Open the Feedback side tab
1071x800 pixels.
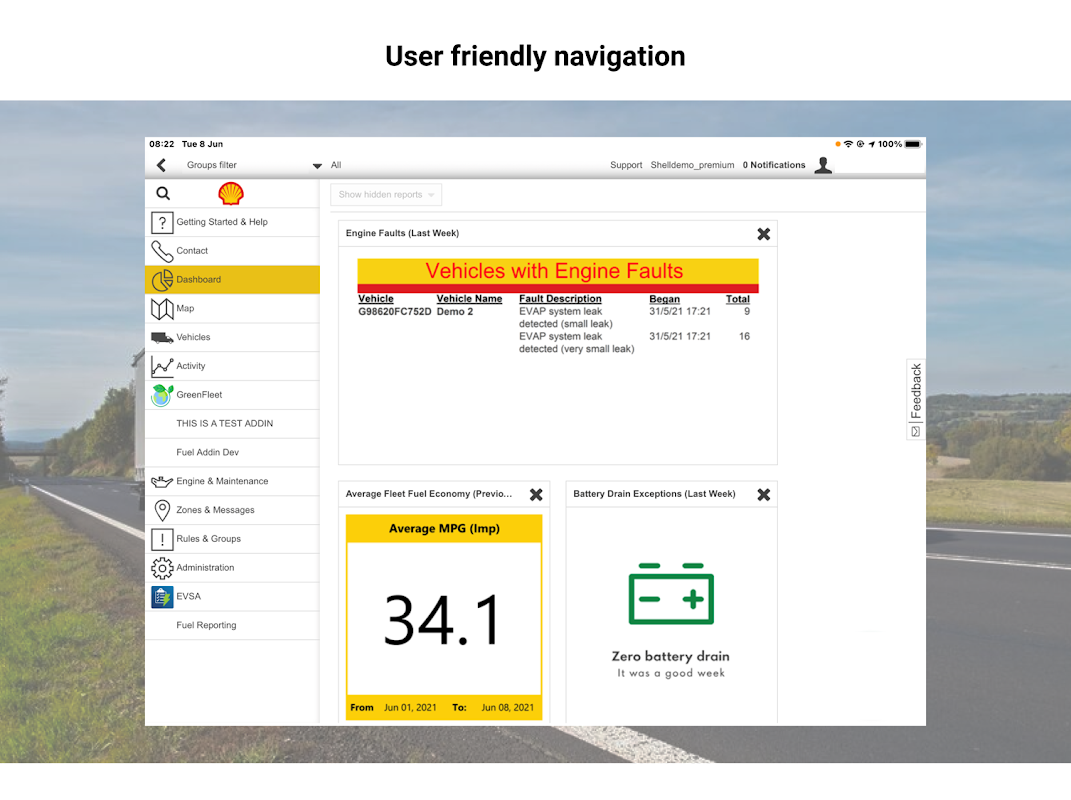coord(915,400)
